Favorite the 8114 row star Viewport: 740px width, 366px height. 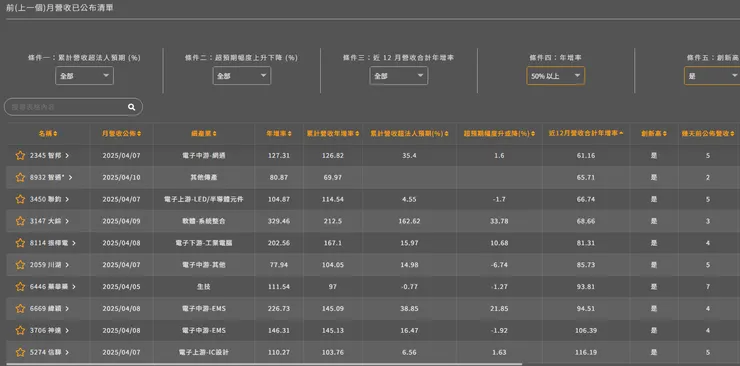pyautogui.click(x=20, y=243)
